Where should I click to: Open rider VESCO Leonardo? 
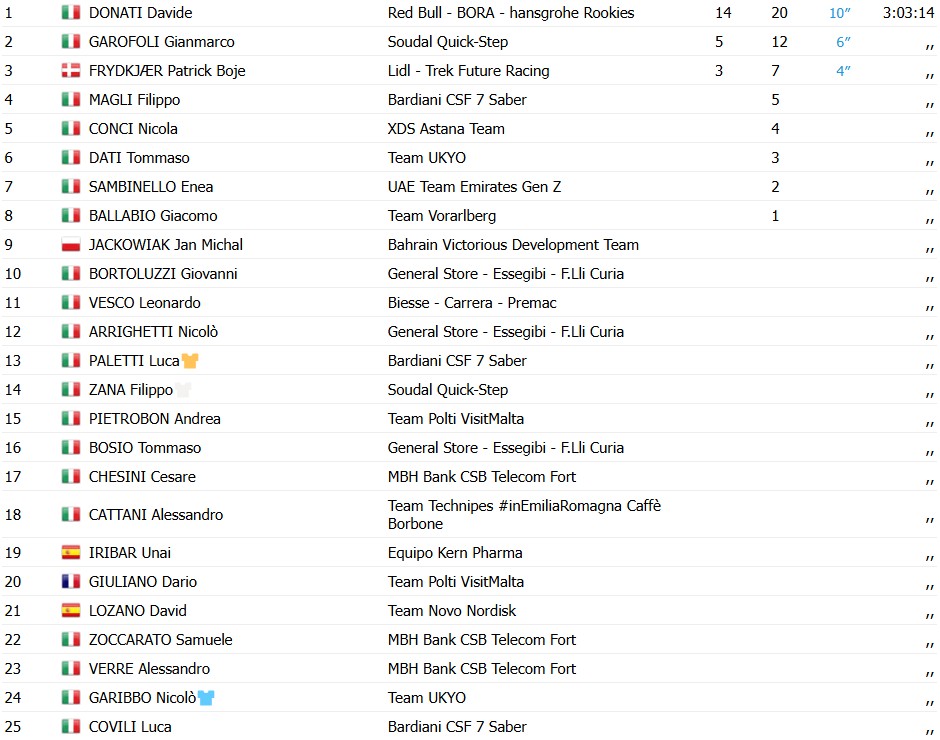[x=144, y=302]
